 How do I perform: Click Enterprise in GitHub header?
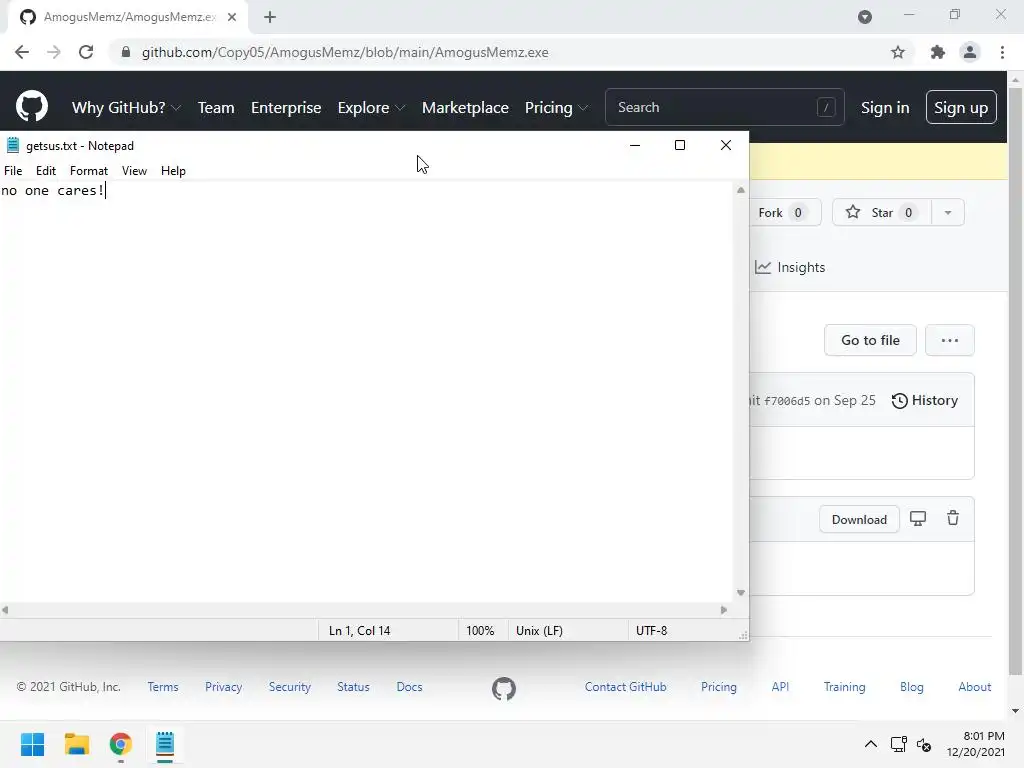(286, 107)
